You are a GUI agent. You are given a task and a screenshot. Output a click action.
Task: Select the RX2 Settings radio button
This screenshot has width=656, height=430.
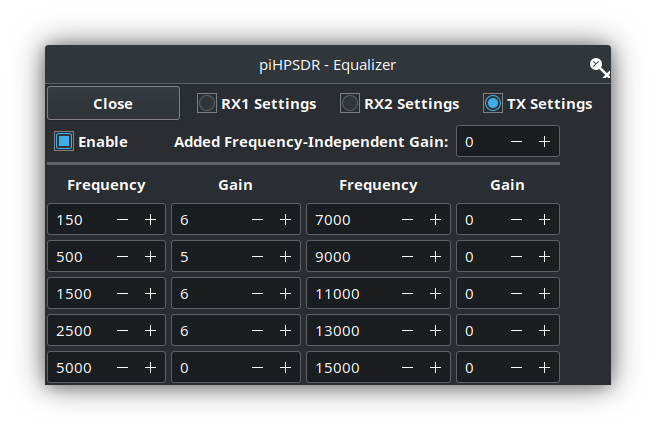coord(350,103)
